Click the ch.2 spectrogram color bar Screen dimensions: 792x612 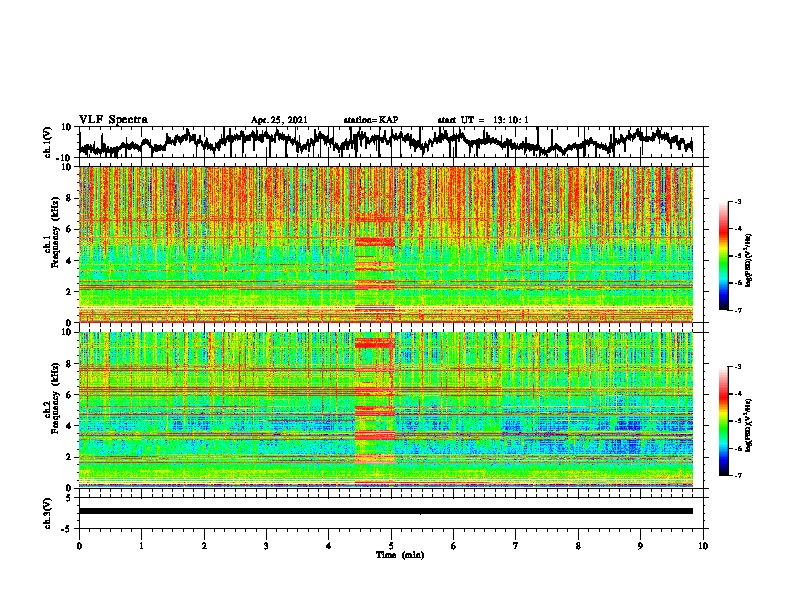coord(723,421)
